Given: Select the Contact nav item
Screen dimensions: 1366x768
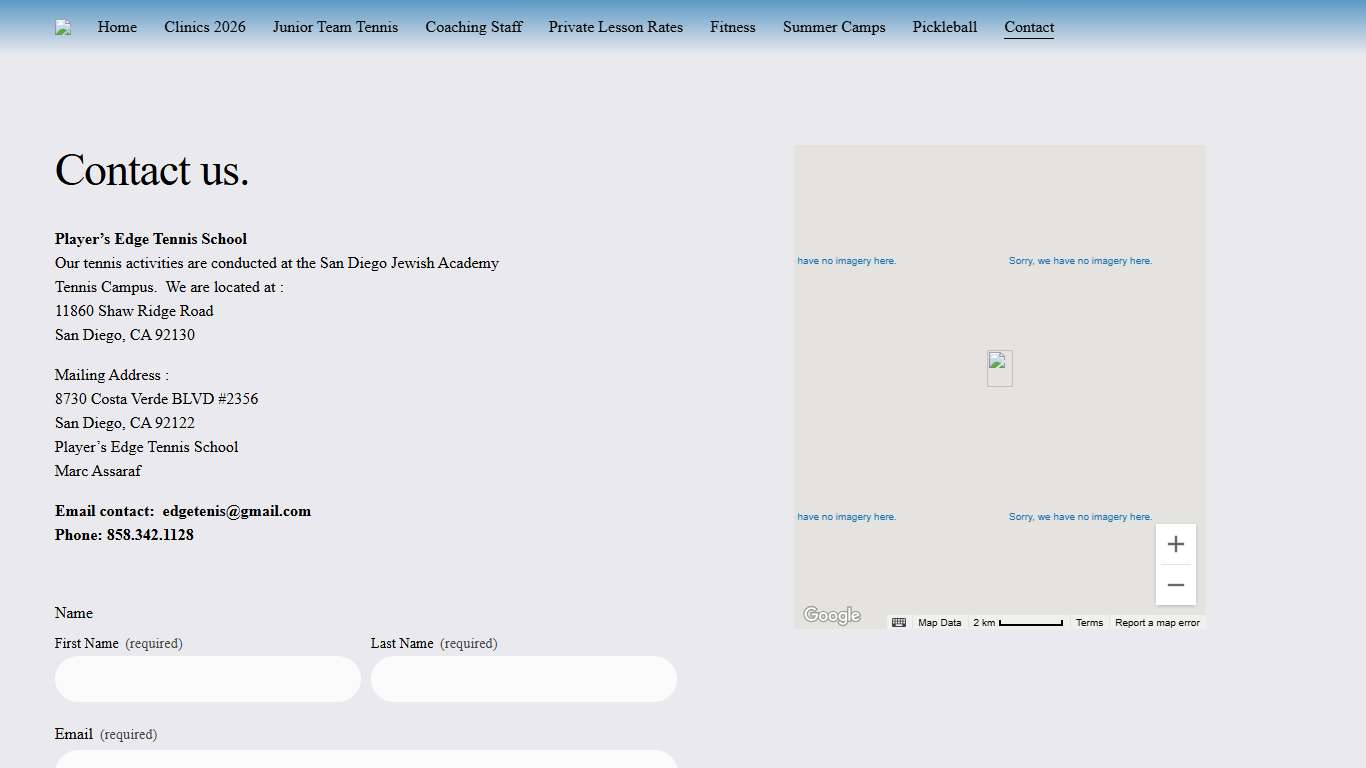Looking at the screenshot, I should pos(1029,27).
